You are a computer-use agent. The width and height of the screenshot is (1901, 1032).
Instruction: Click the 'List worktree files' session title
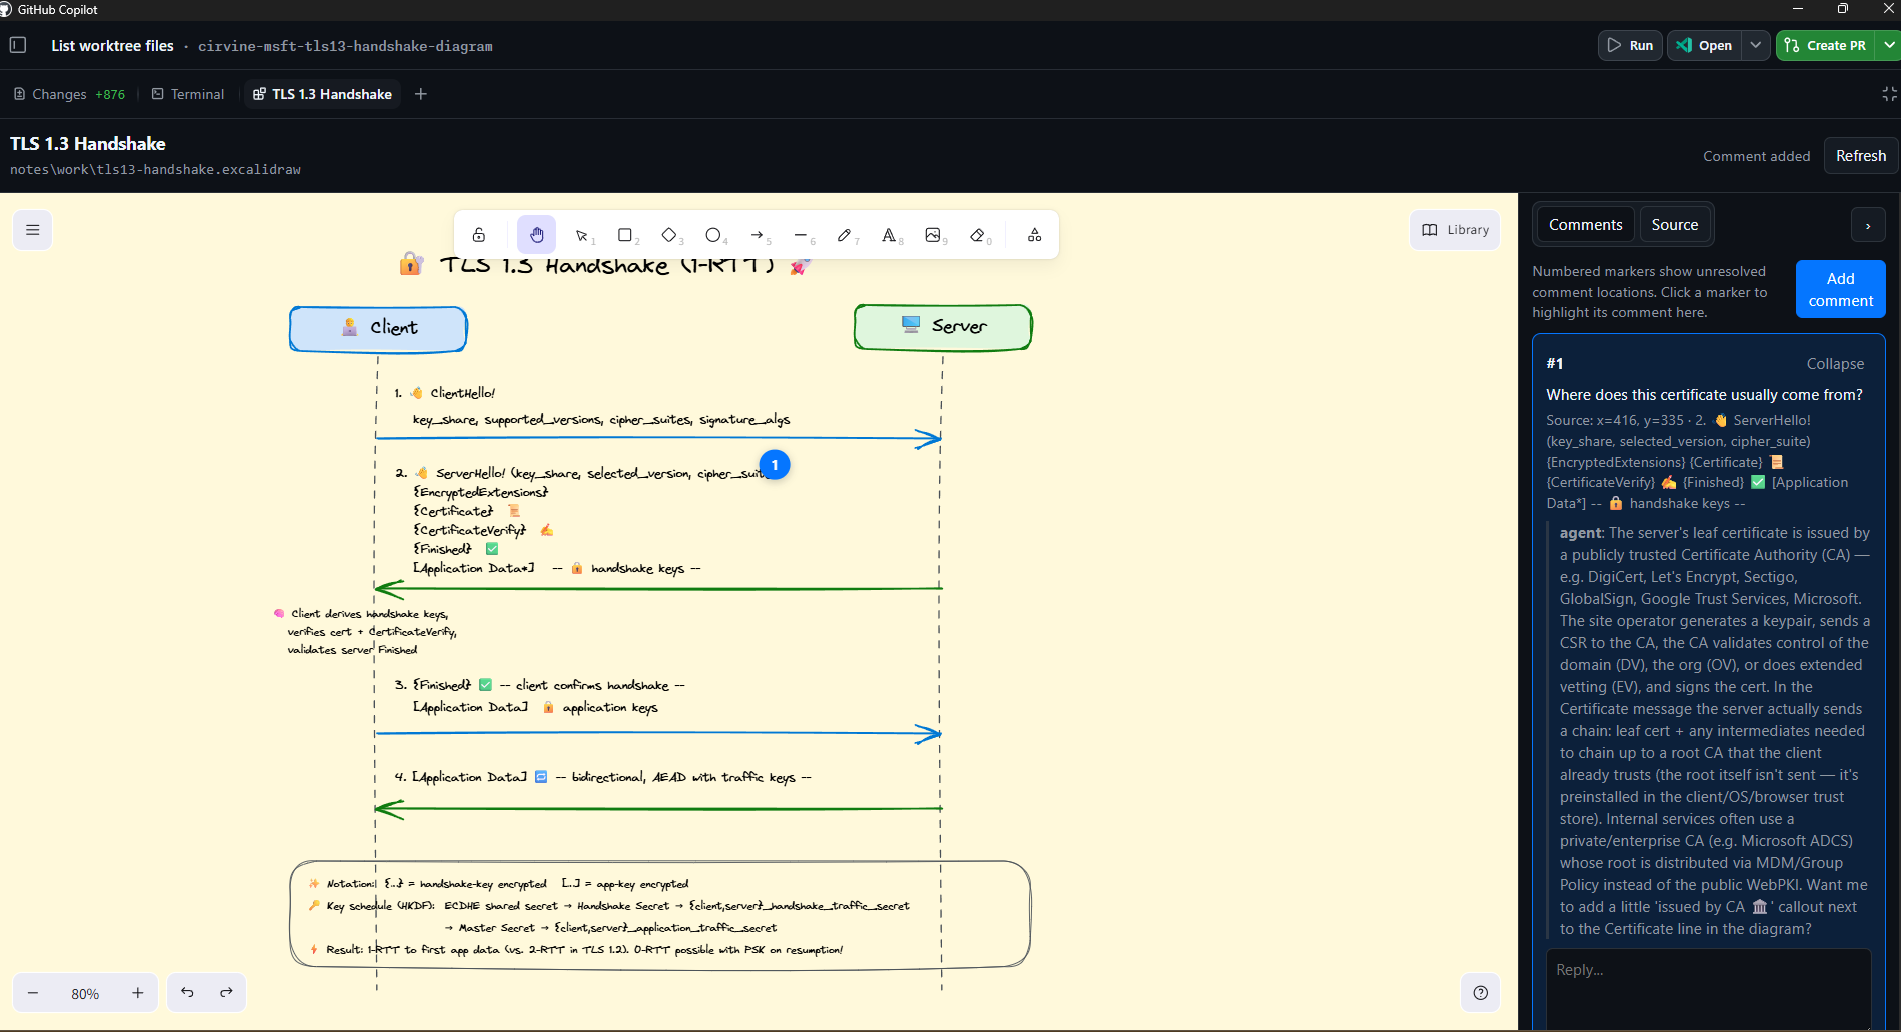click(112, 46)
